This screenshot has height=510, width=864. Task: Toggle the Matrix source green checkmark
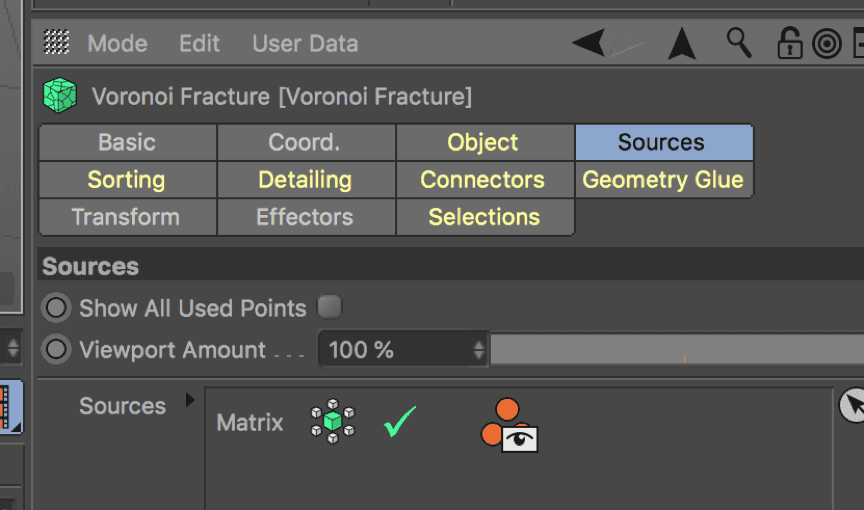click(x=399, y=422)
